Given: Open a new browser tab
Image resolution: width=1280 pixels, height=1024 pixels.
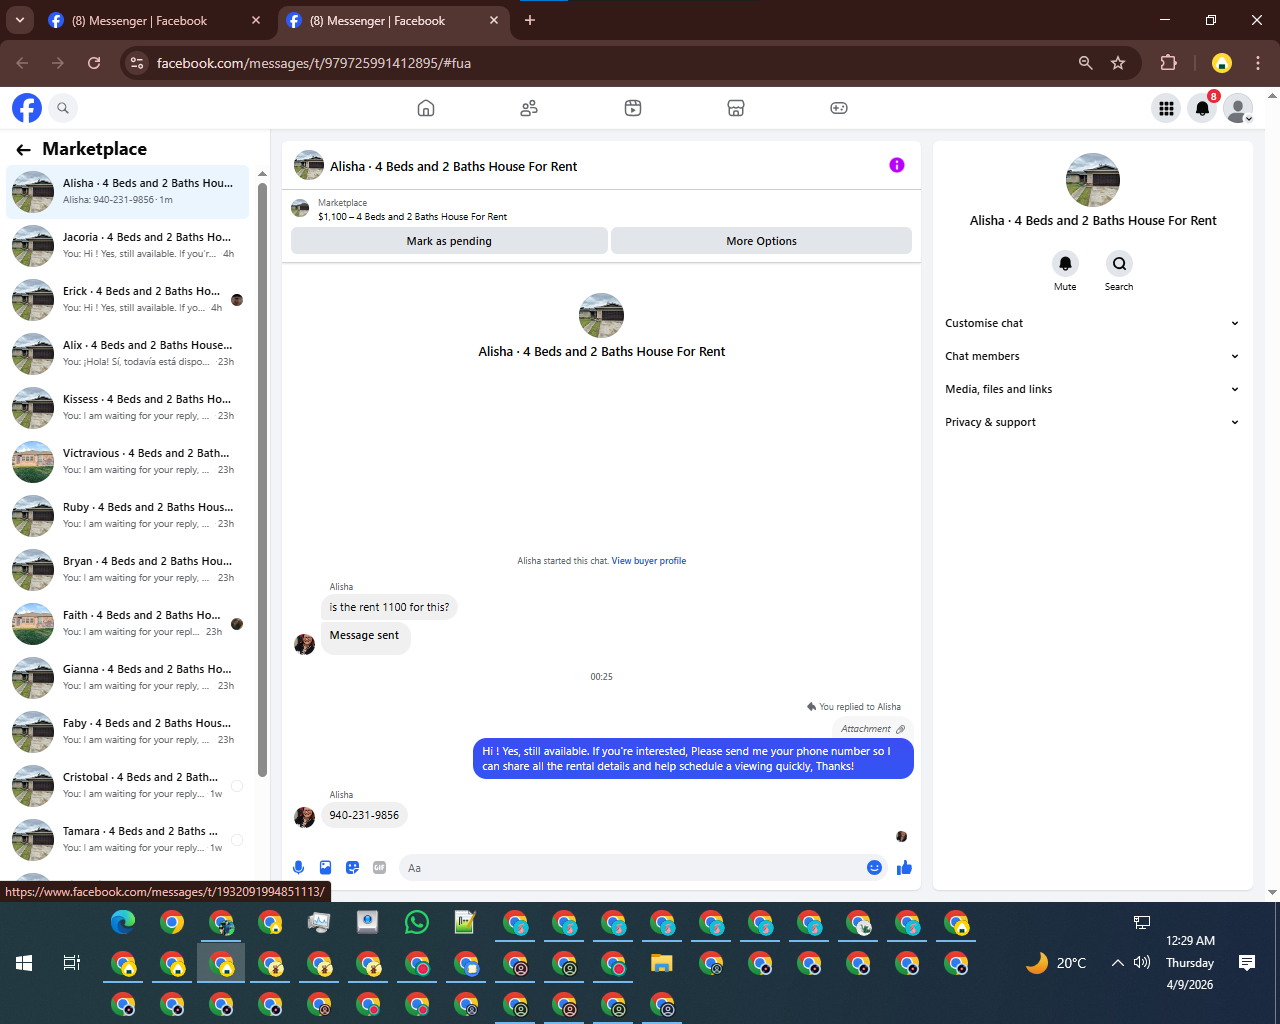Looking at the screenshot, I should [x=530, y=20].
